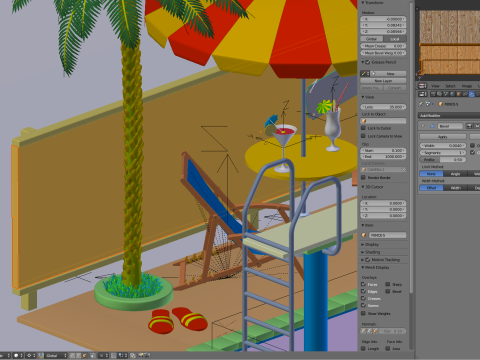Screen dimensions: 480x360
Task: Click the New Layer button
Action: (383, 81)
